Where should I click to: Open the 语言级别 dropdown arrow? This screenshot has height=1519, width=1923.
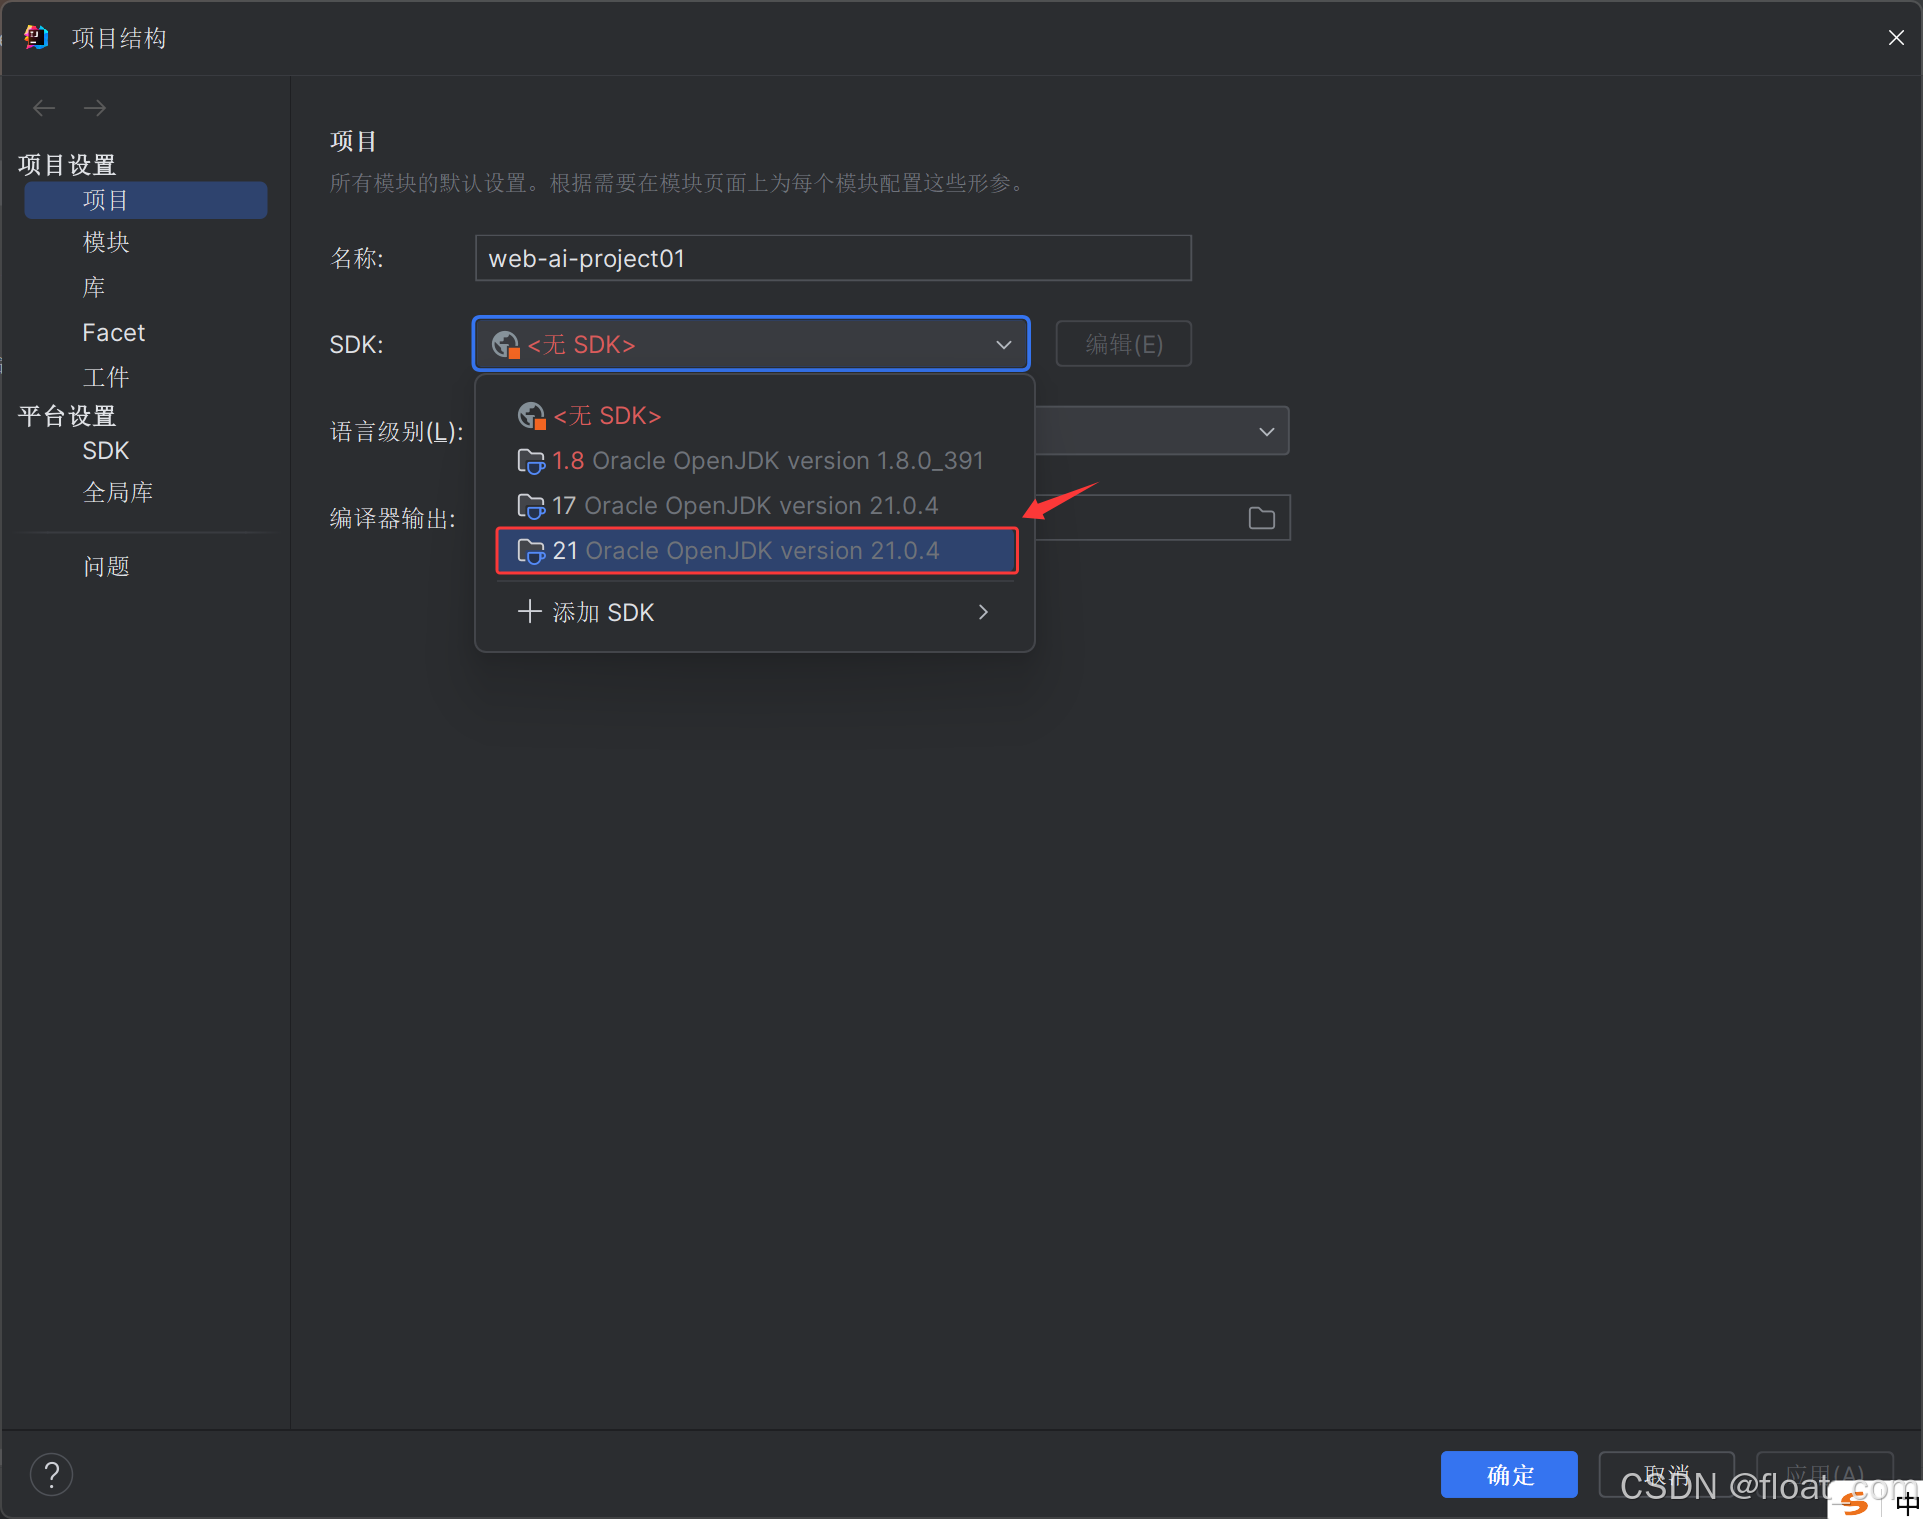click(1266, 432)
